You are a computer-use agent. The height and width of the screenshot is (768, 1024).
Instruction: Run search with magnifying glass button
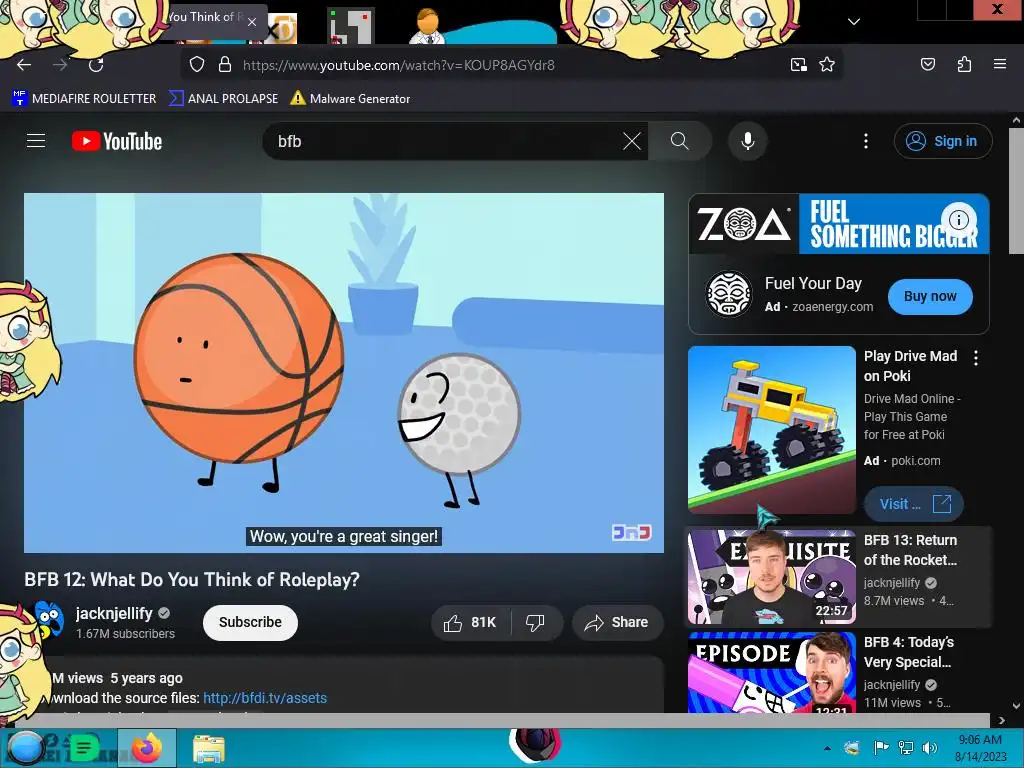click(x=680, y=141)
